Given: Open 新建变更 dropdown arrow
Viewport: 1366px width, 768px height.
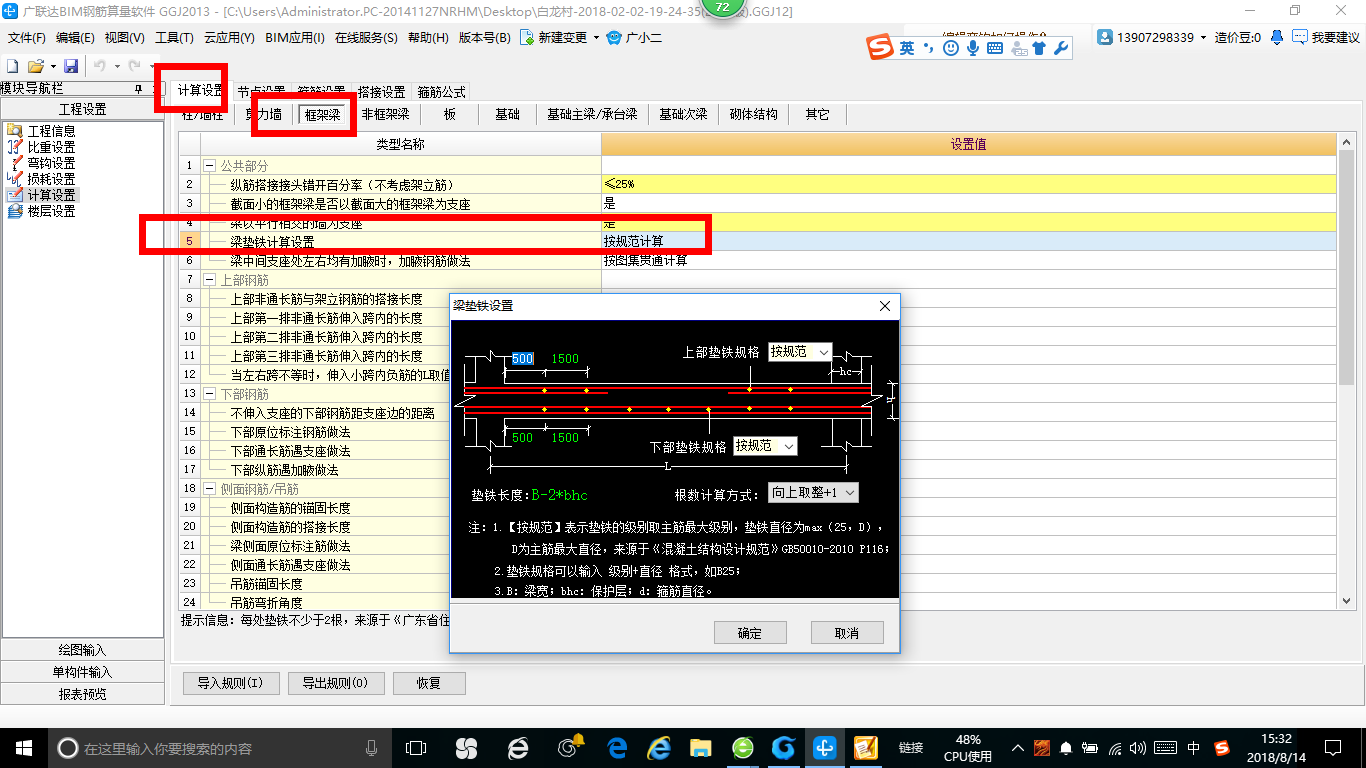Looking at the screenshot, I should coord(596,38).
